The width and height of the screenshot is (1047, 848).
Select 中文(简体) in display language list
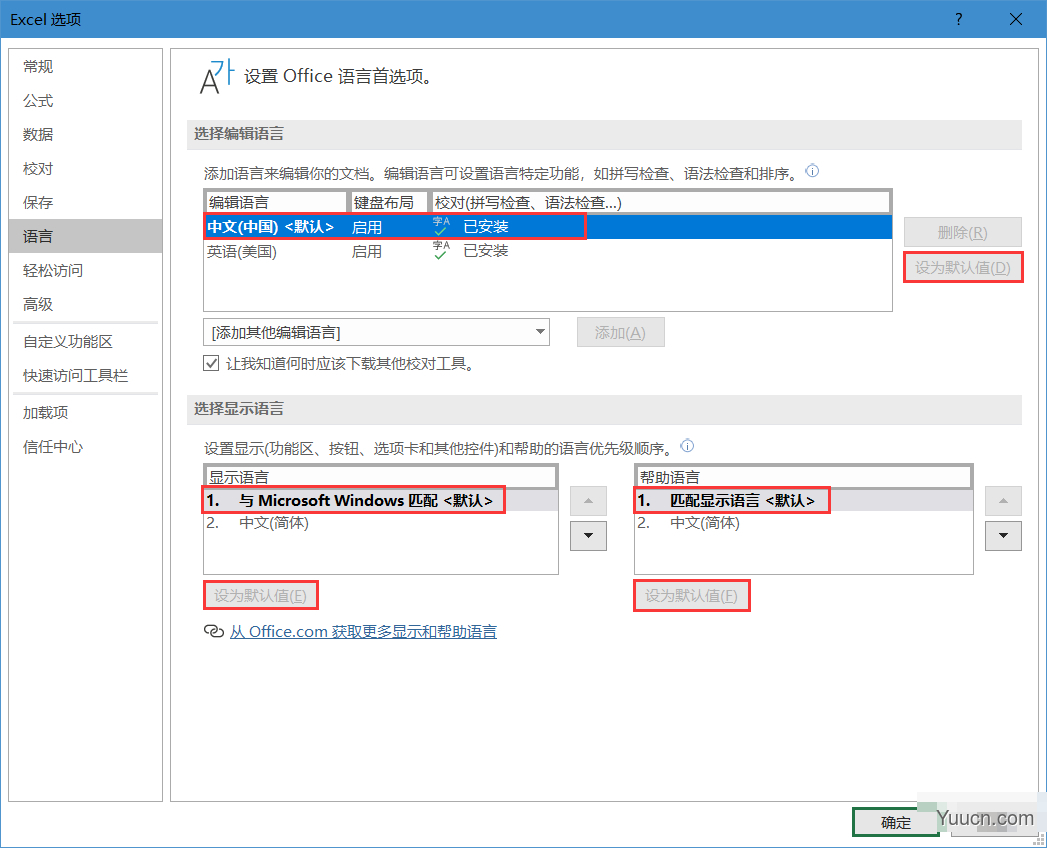coord(381,523)
